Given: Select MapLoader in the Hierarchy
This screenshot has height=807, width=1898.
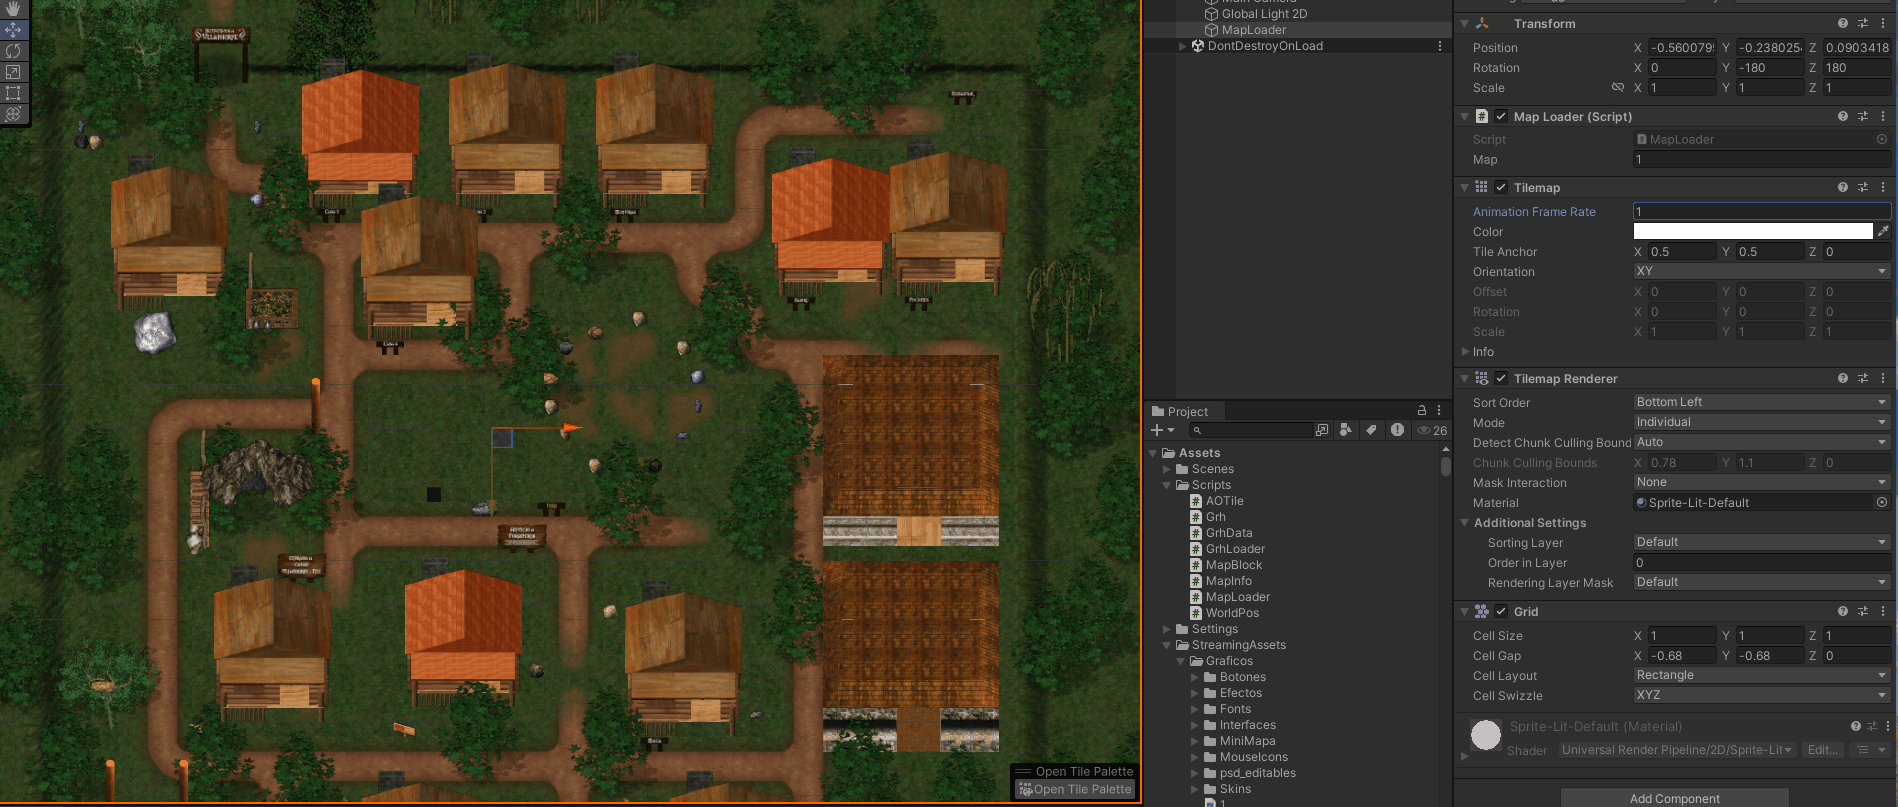Looking at the screenshot, I should pyautogui.click(x=1253, y=30).
